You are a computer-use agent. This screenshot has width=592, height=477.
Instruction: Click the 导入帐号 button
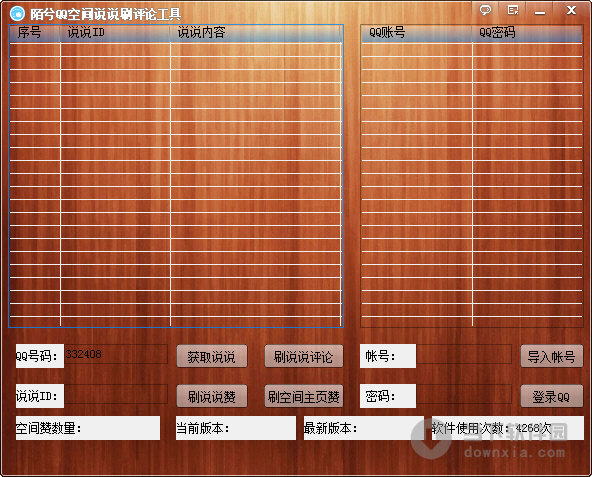552,356
